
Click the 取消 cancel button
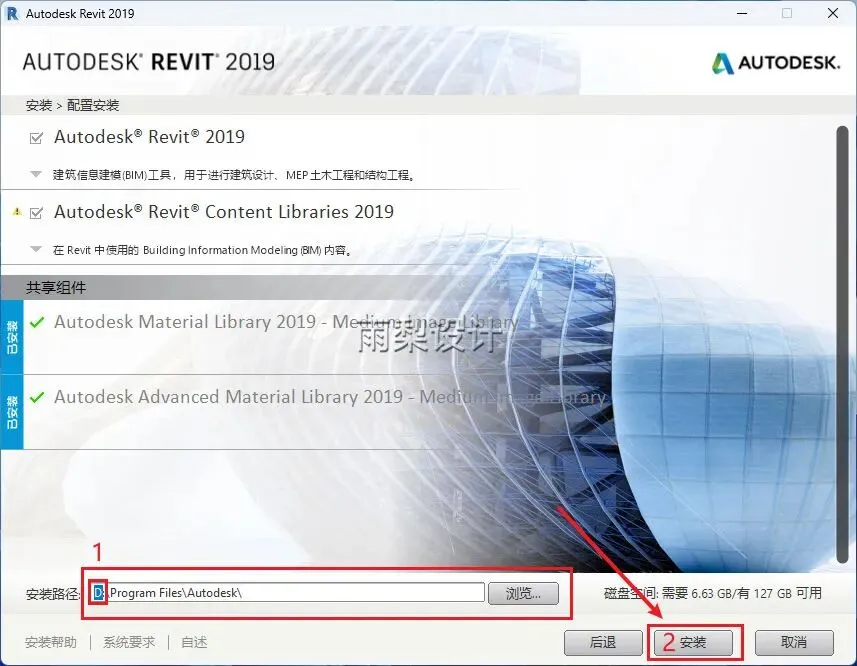point(794,642)
